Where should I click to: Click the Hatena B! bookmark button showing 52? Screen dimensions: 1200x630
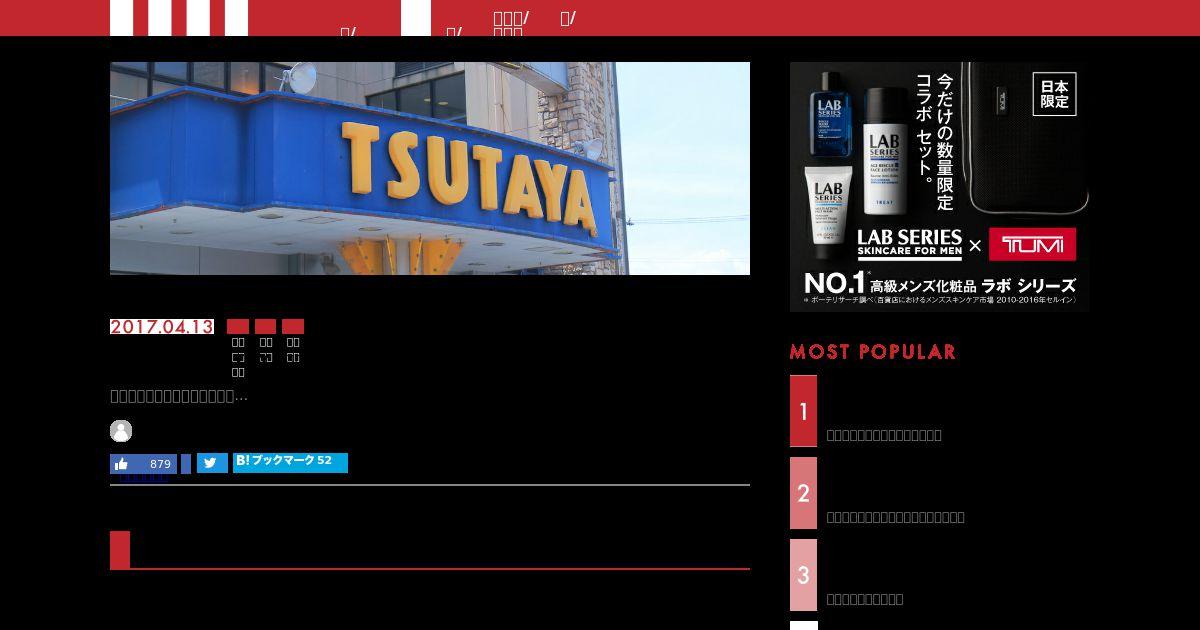tap(290, 462)
